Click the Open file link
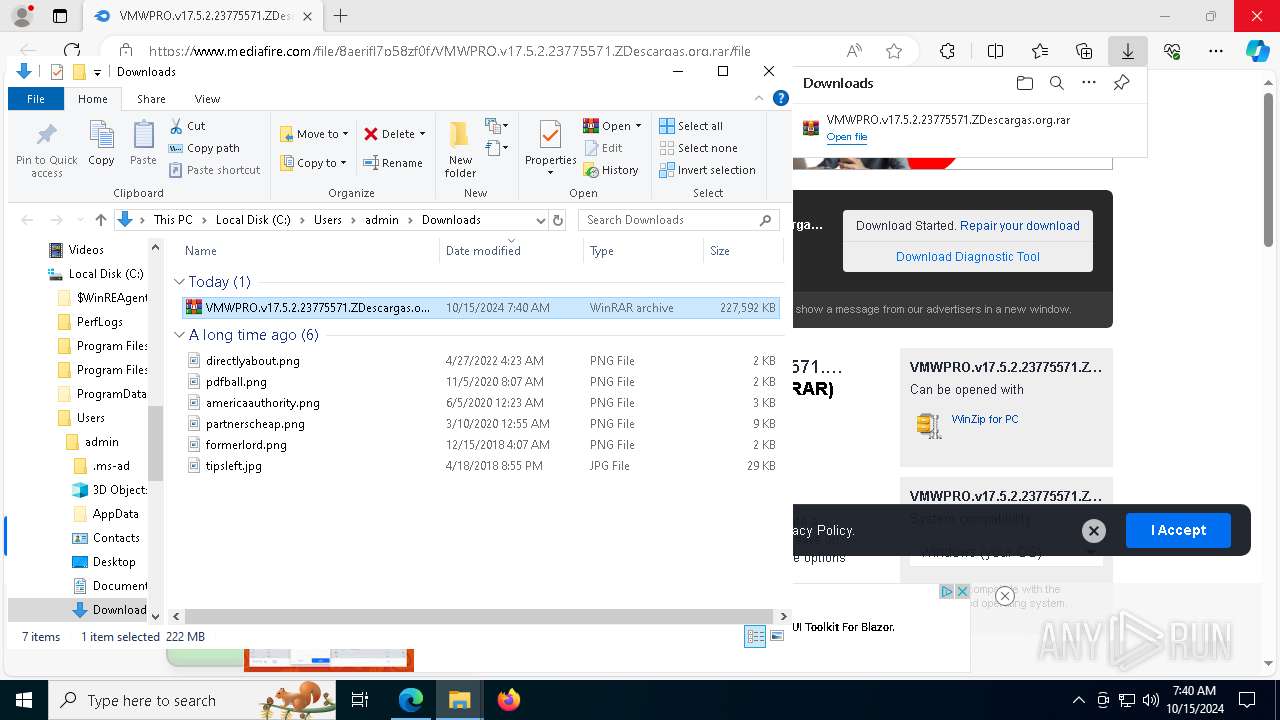The width and height of the screenshot is (1280, 720). pyautogui.click(x=847, y=137)
